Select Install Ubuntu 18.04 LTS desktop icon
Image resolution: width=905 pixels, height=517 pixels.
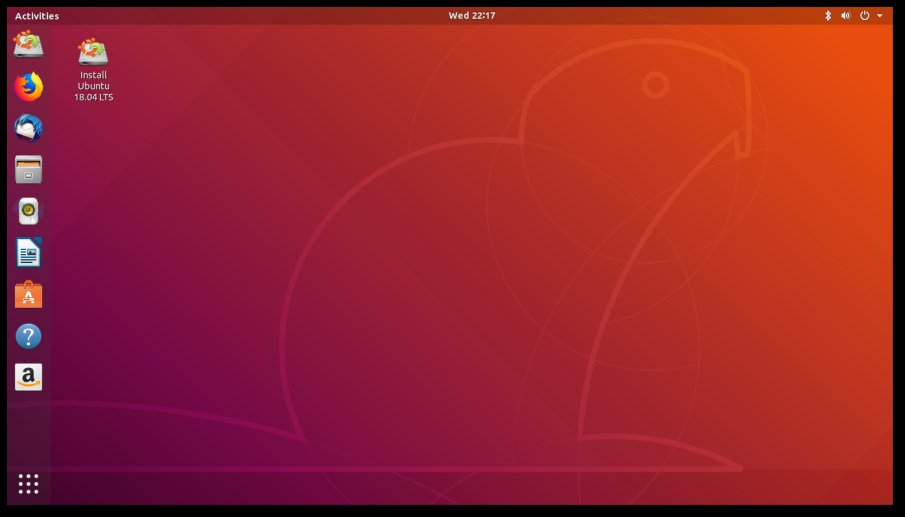(94, 70)
